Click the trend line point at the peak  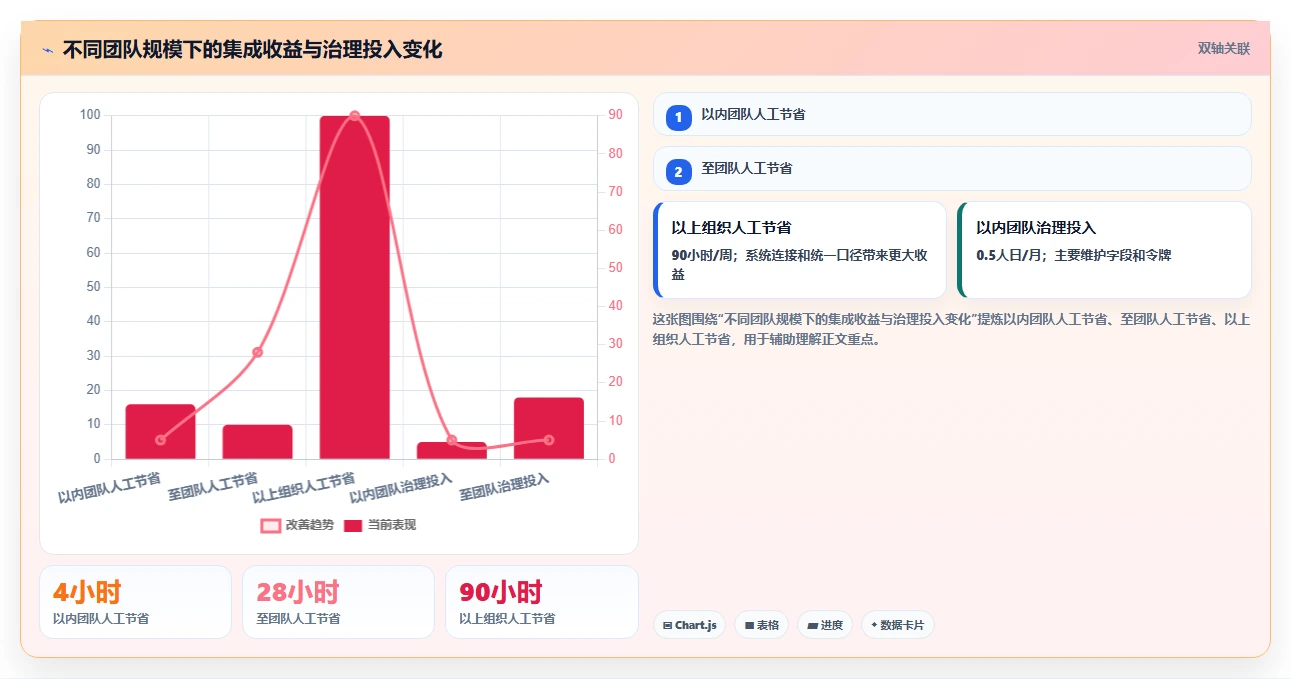pos(355,116)
